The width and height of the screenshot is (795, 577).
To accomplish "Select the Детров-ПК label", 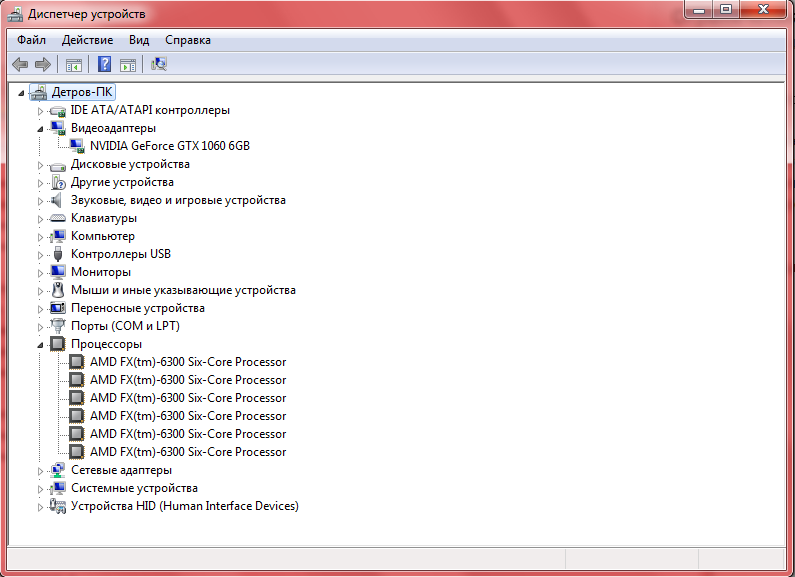I will (x=82, y=92).
